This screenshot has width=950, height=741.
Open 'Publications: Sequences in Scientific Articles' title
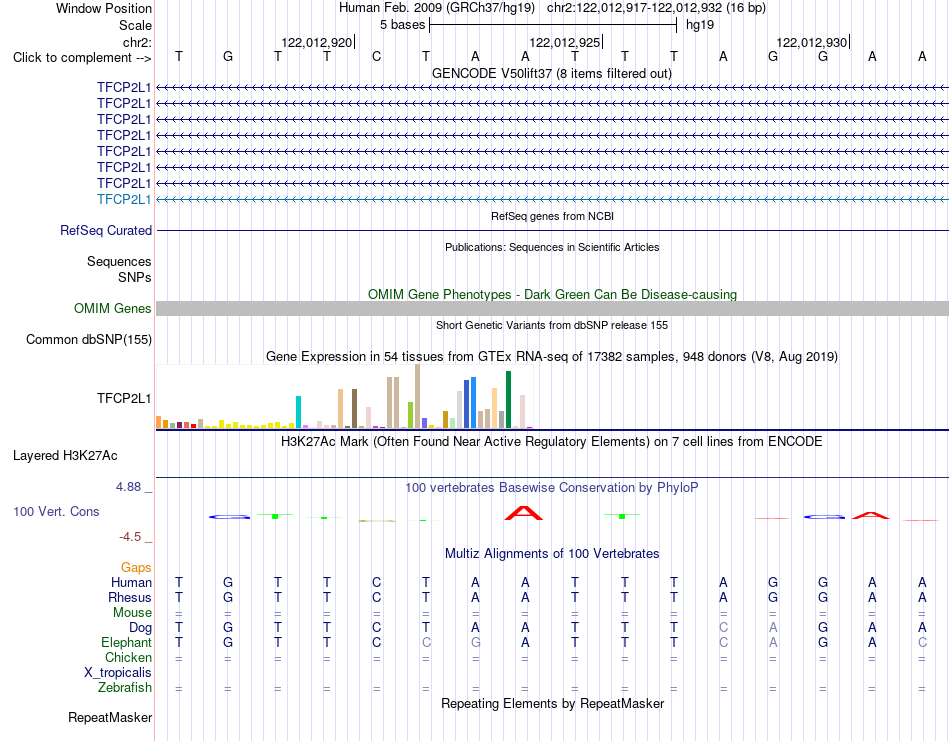click(552, 247)
